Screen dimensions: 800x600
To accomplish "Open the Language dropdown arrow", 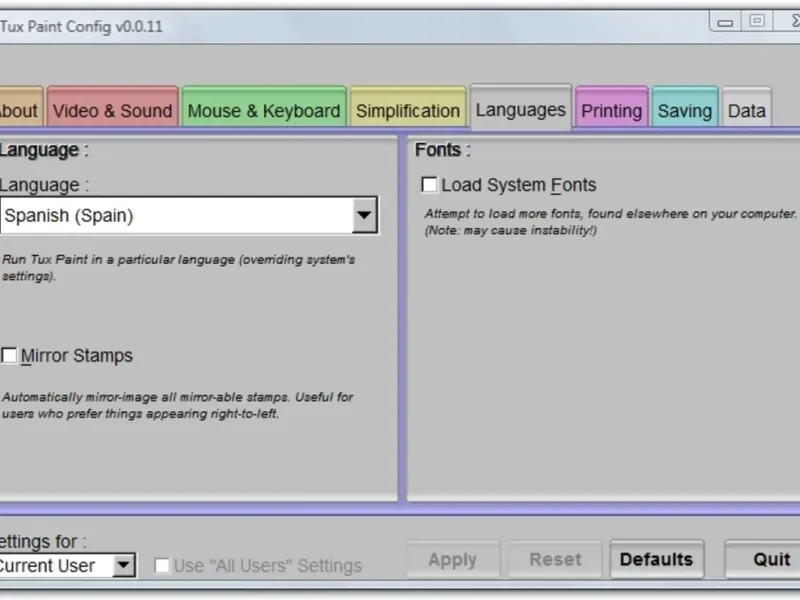I will pos(364,215).
